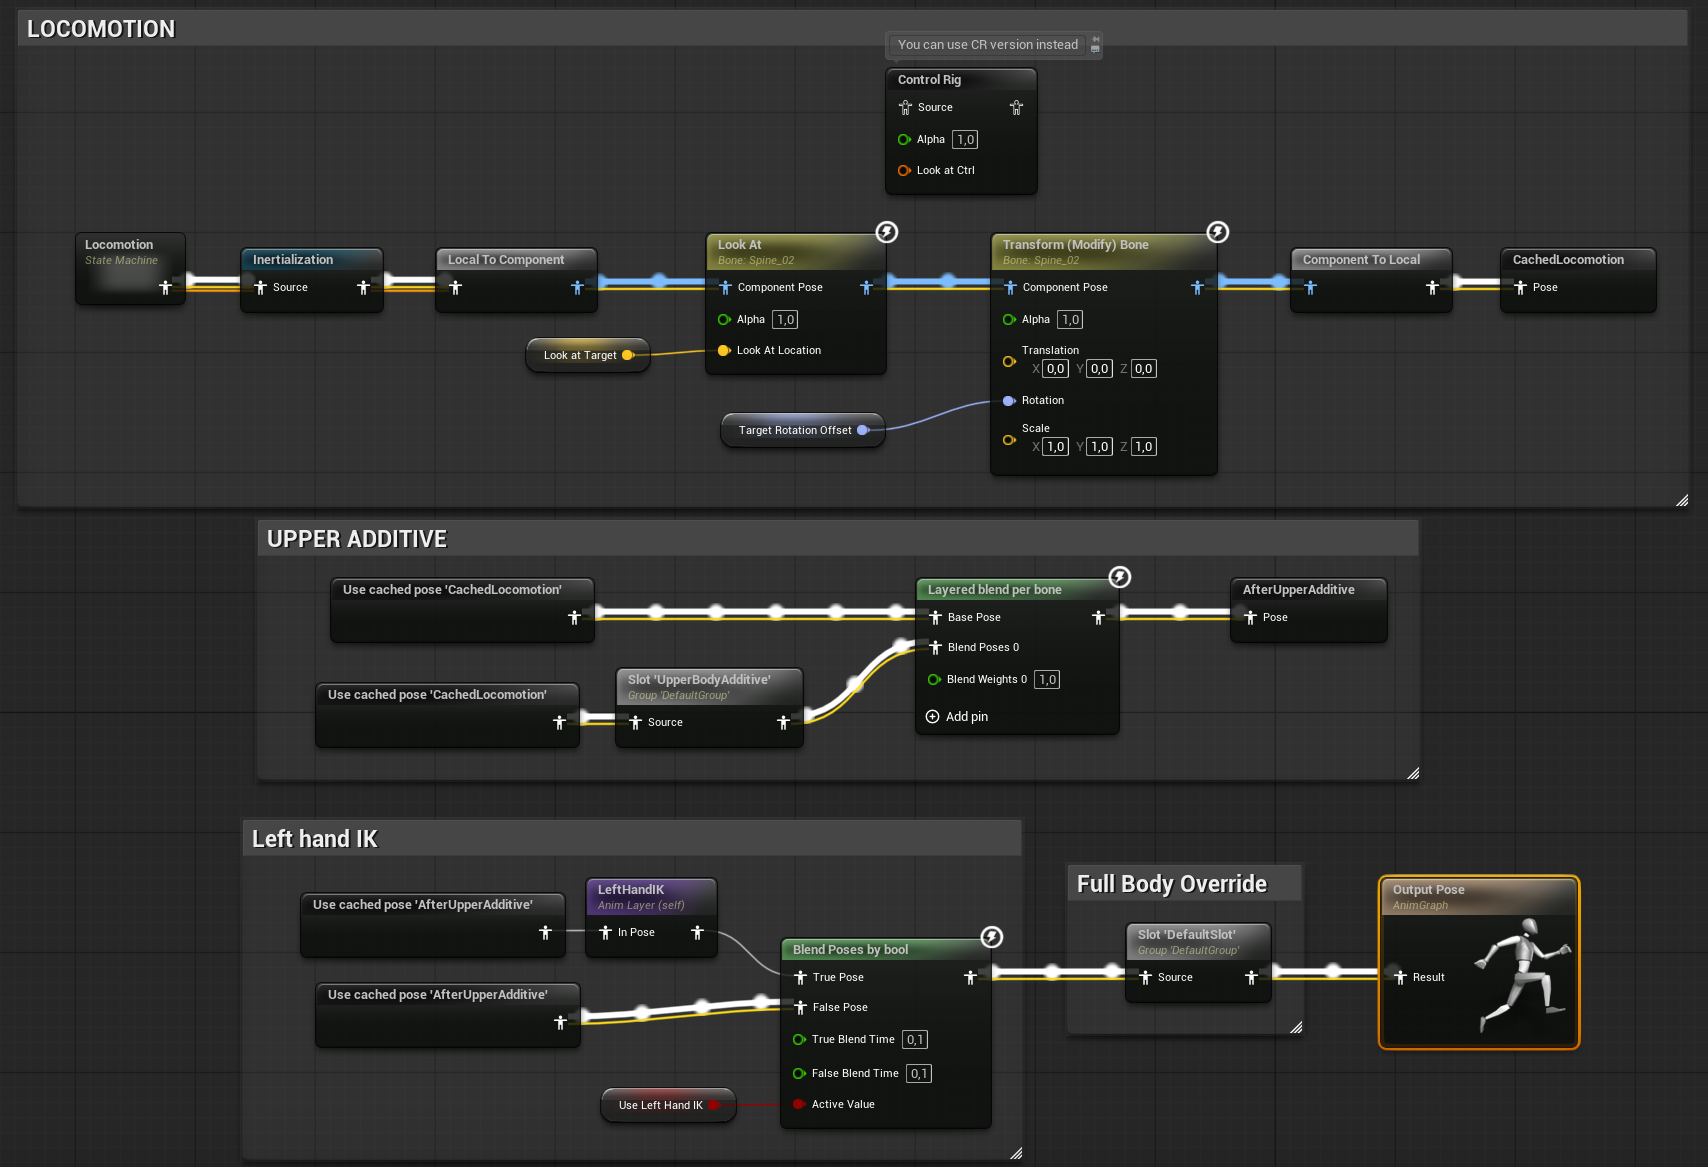Click the Look at Ctrl orange pin
The width and height of the screenshot is (1708, 1167).
904,170
